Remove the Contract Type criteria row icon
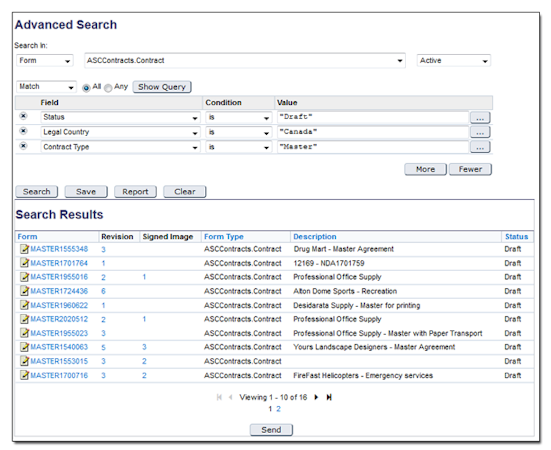Screen dimensions: 551x450 tap(23, 145)
